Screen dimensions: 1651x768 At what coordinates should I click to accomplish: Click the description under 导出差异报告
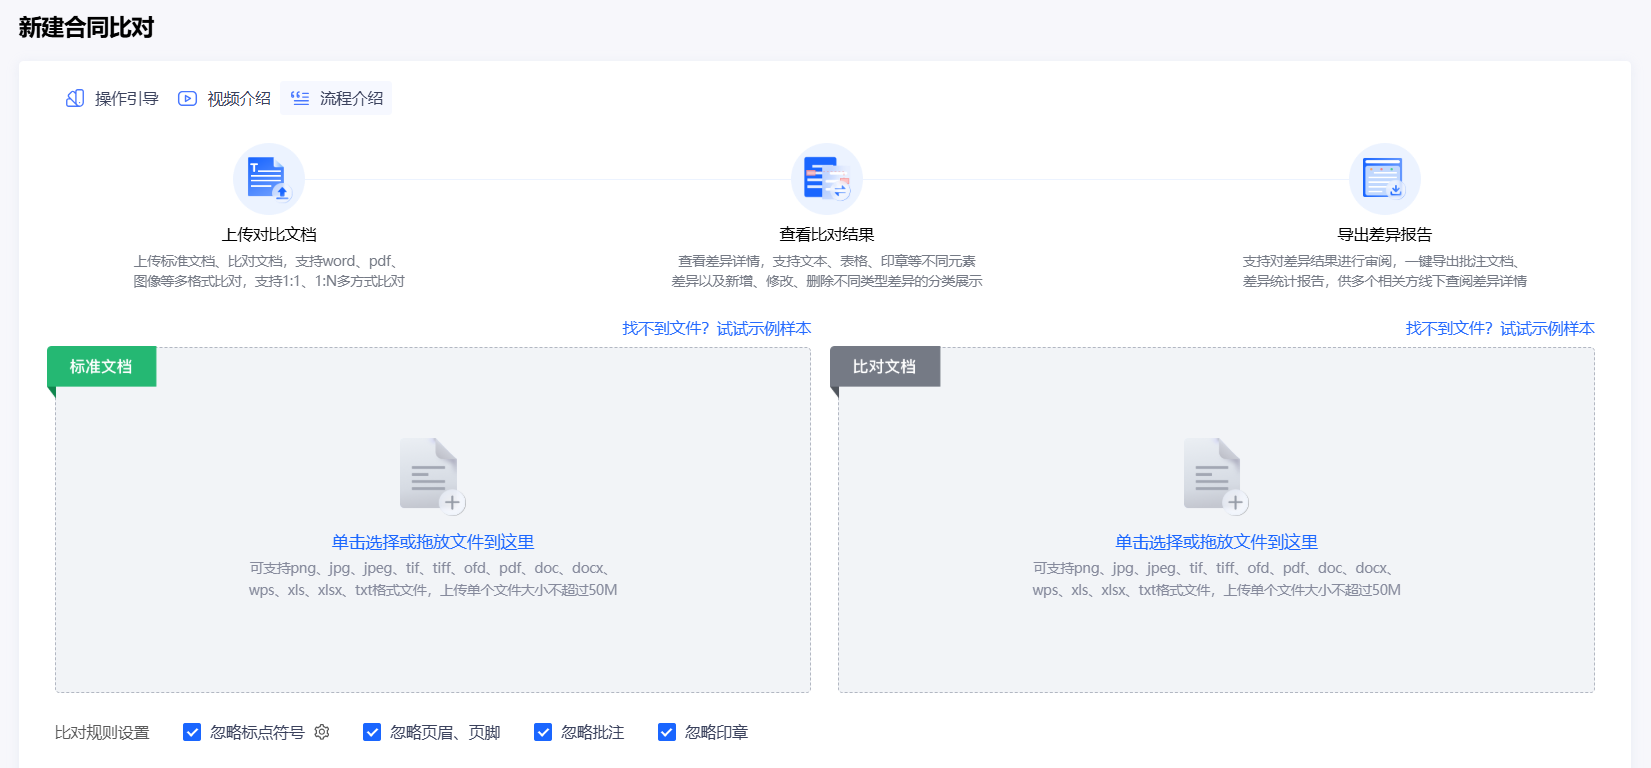click(1385, 271)
